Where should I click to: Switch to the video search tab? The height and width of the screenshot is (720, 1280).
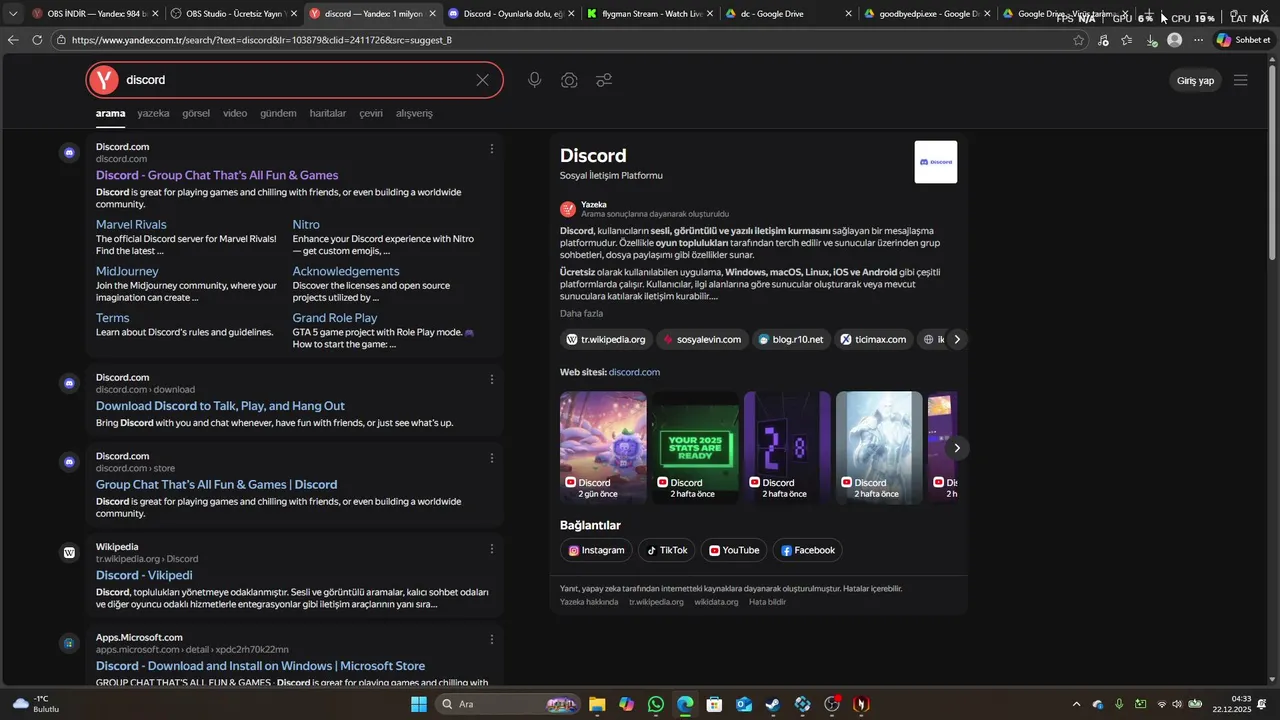pos(235,114)
